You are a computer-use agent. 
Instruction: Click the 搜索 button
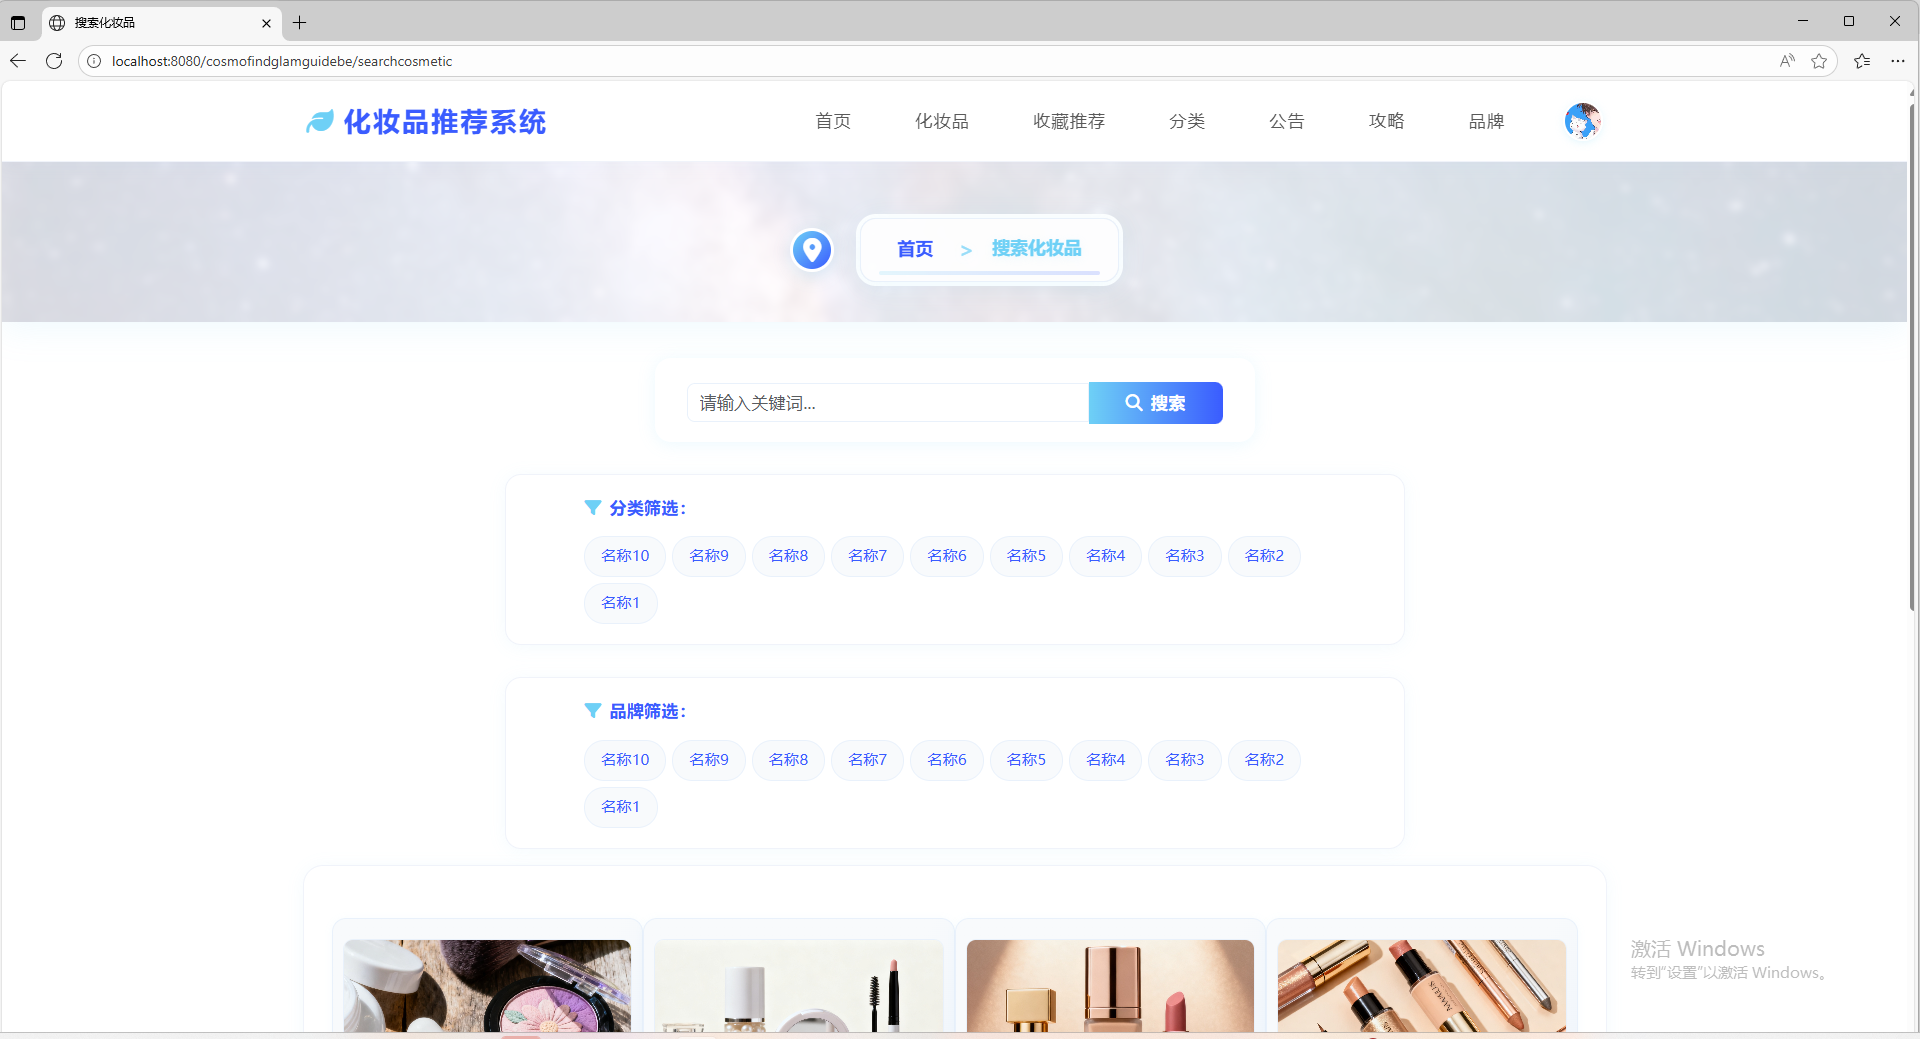(x=1155, y=403)
